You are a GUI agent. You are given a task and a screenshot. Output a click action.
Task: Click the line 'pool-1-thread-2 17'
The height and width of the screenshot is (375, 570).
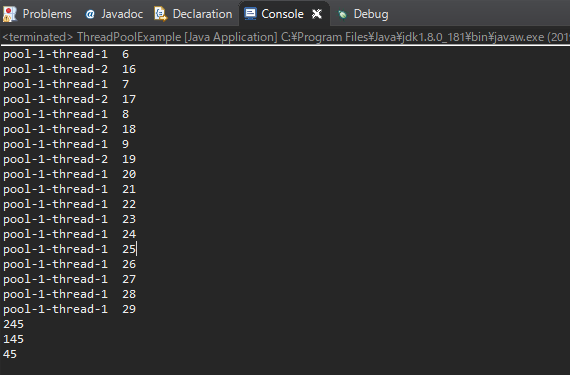point(69,99)
